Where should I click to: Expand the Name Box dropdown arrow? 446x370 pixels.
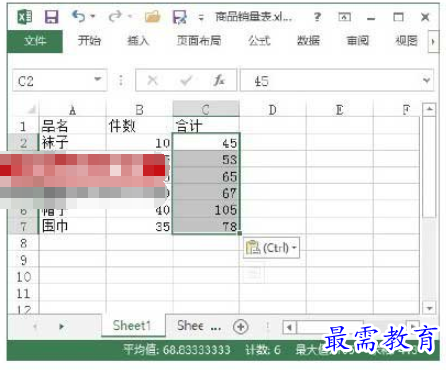coord(97,79)
